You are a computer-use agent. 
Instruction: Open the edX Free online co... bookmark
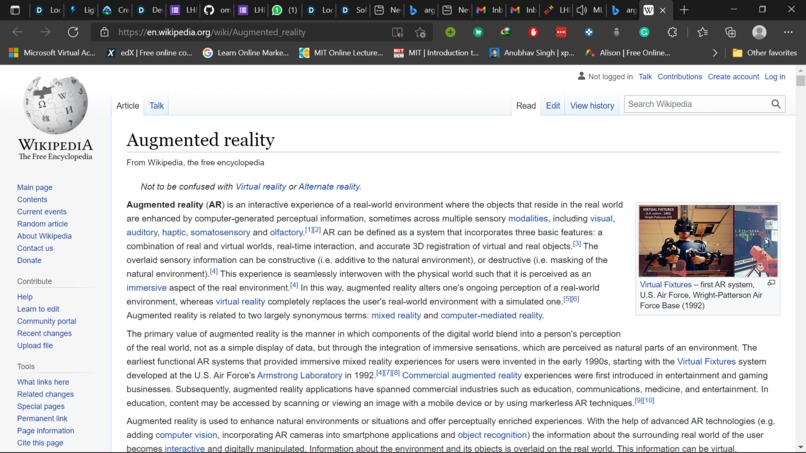click(149, 52)
